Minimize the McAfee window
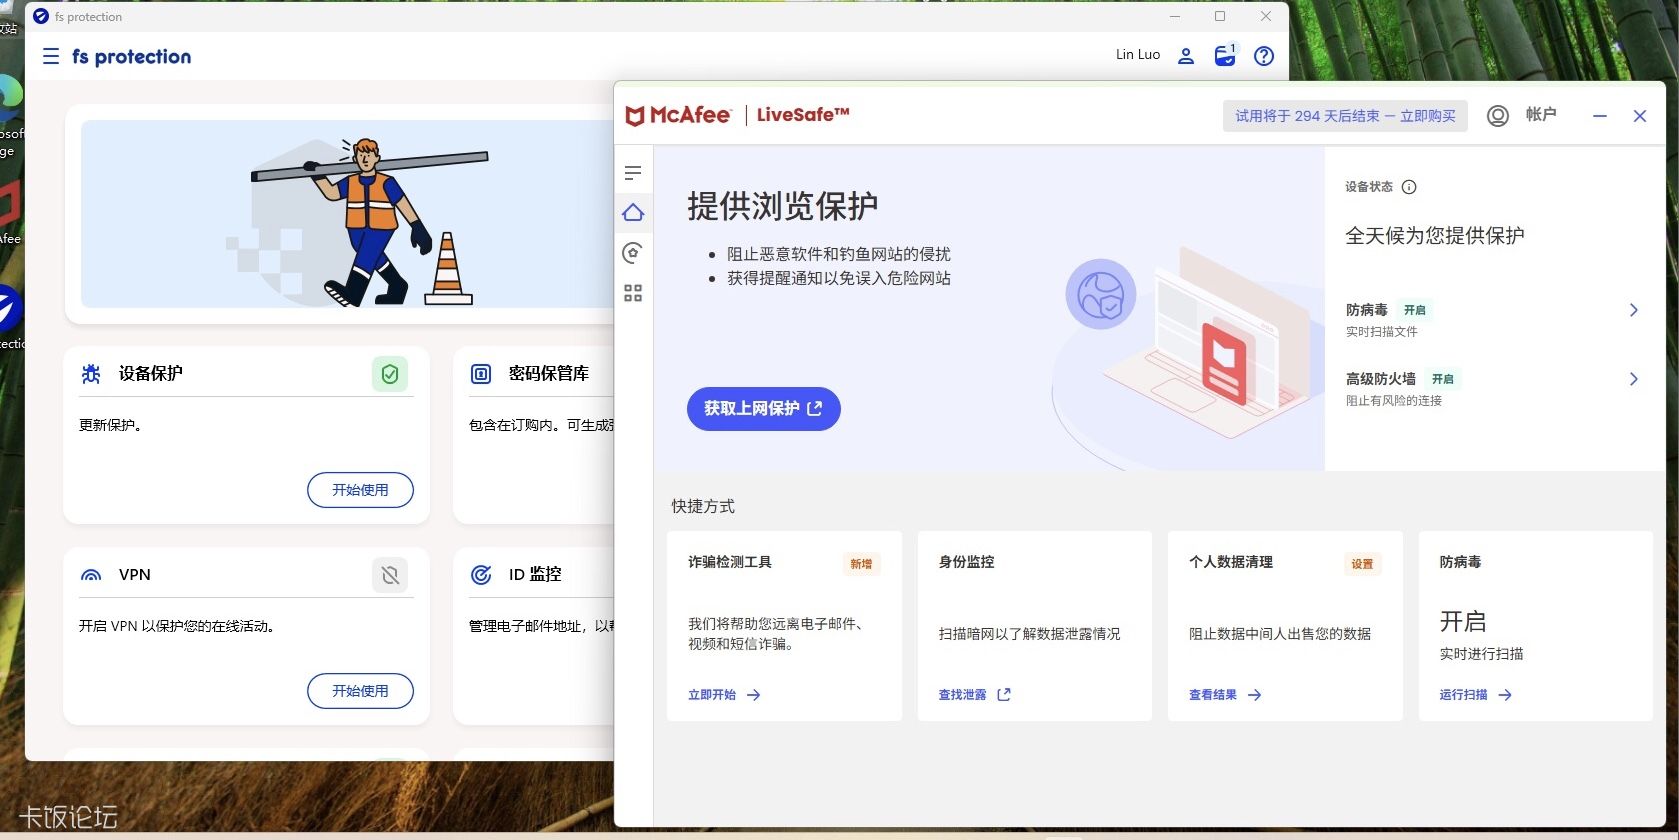 1600,116
